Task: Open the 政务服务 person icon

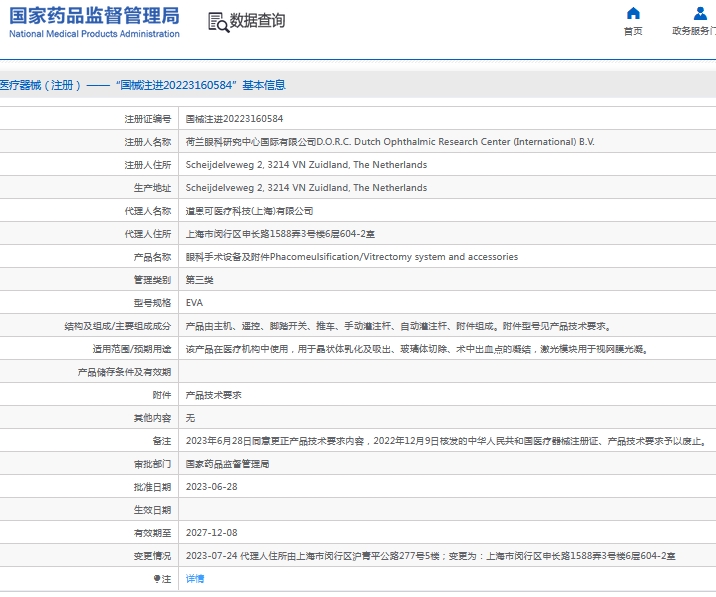Action: (x=700, y=13)
